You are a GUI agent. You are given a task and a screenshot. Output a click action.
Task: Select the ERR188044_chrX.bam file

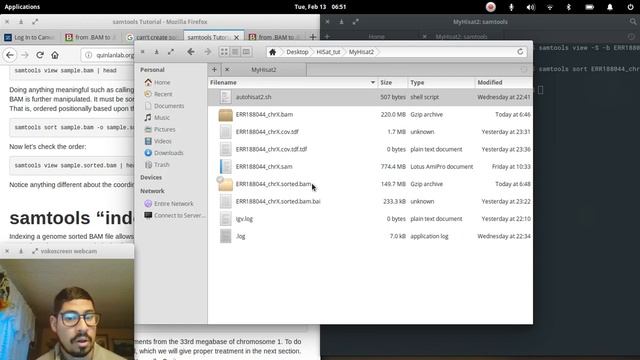(370, 114)
